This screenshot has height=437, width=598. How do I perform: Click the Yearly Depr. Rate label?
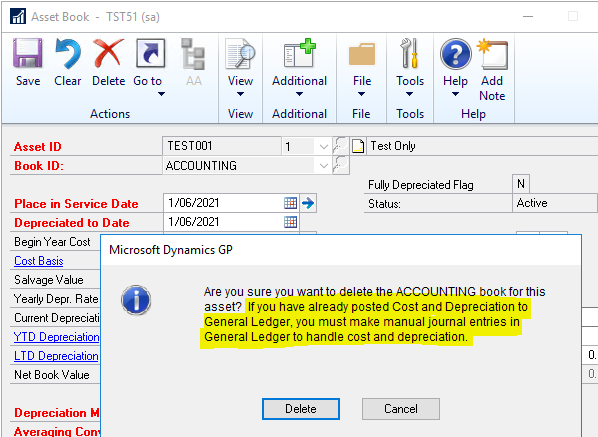click(56, 299)
